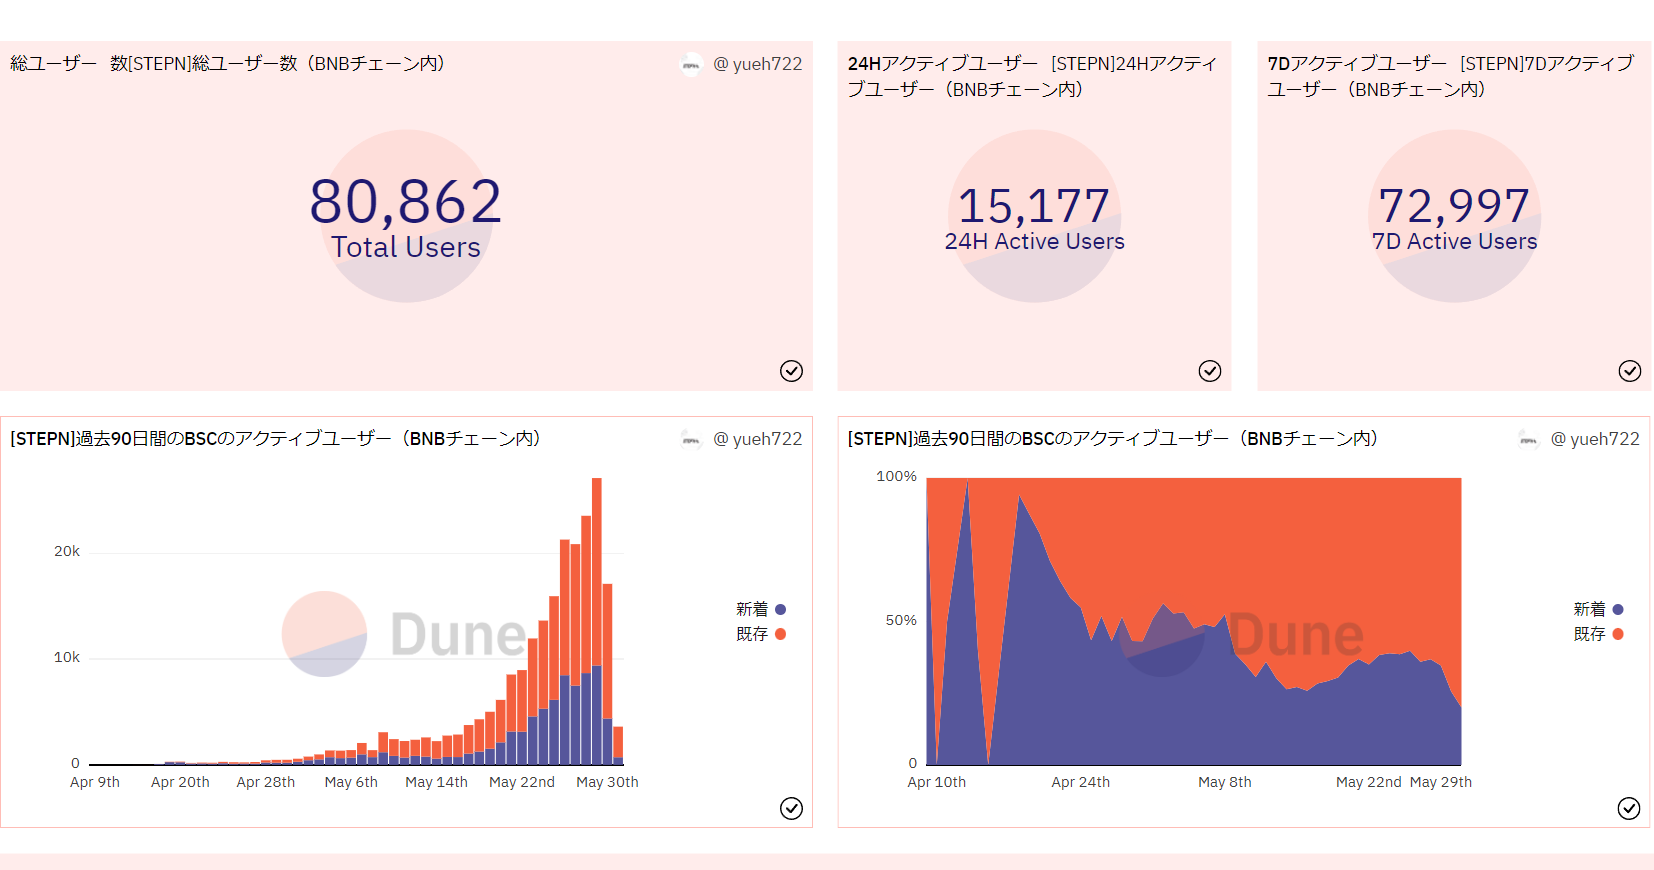Toggle 既存 legend dot in bar chart
The width and height of the screenshot is (1654, 870).
781,634
